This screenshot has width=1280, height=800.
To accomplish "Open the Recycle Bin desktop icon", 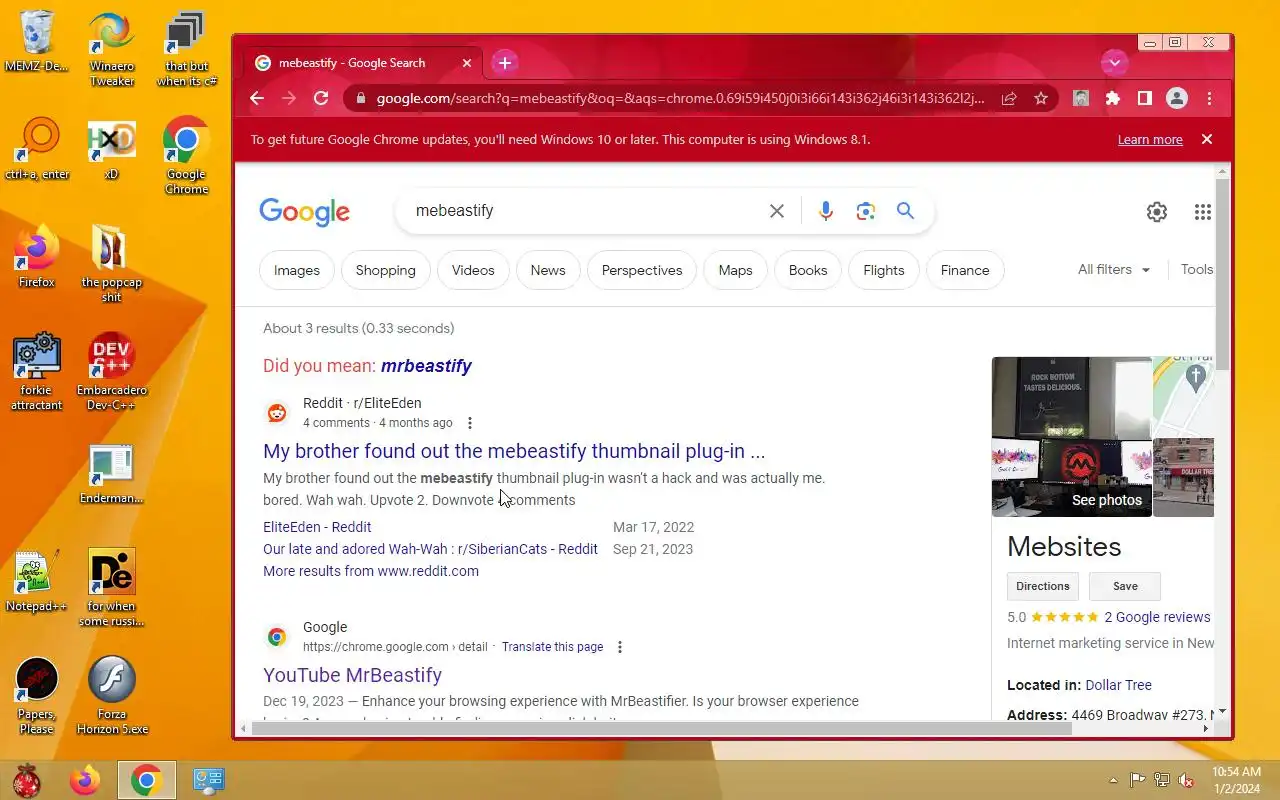I will 36,42.
